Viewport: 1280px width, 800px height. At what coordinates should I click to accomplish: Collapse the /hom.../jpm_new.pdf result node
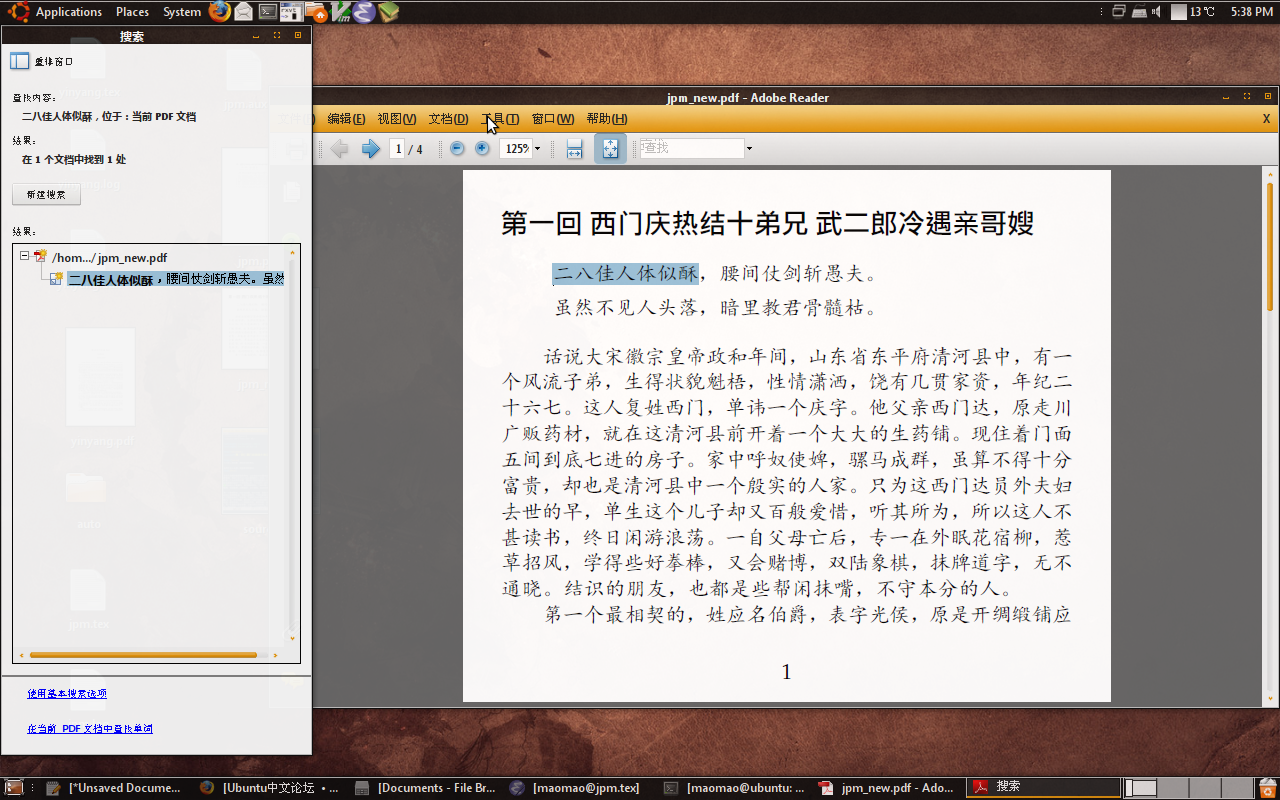25,257
